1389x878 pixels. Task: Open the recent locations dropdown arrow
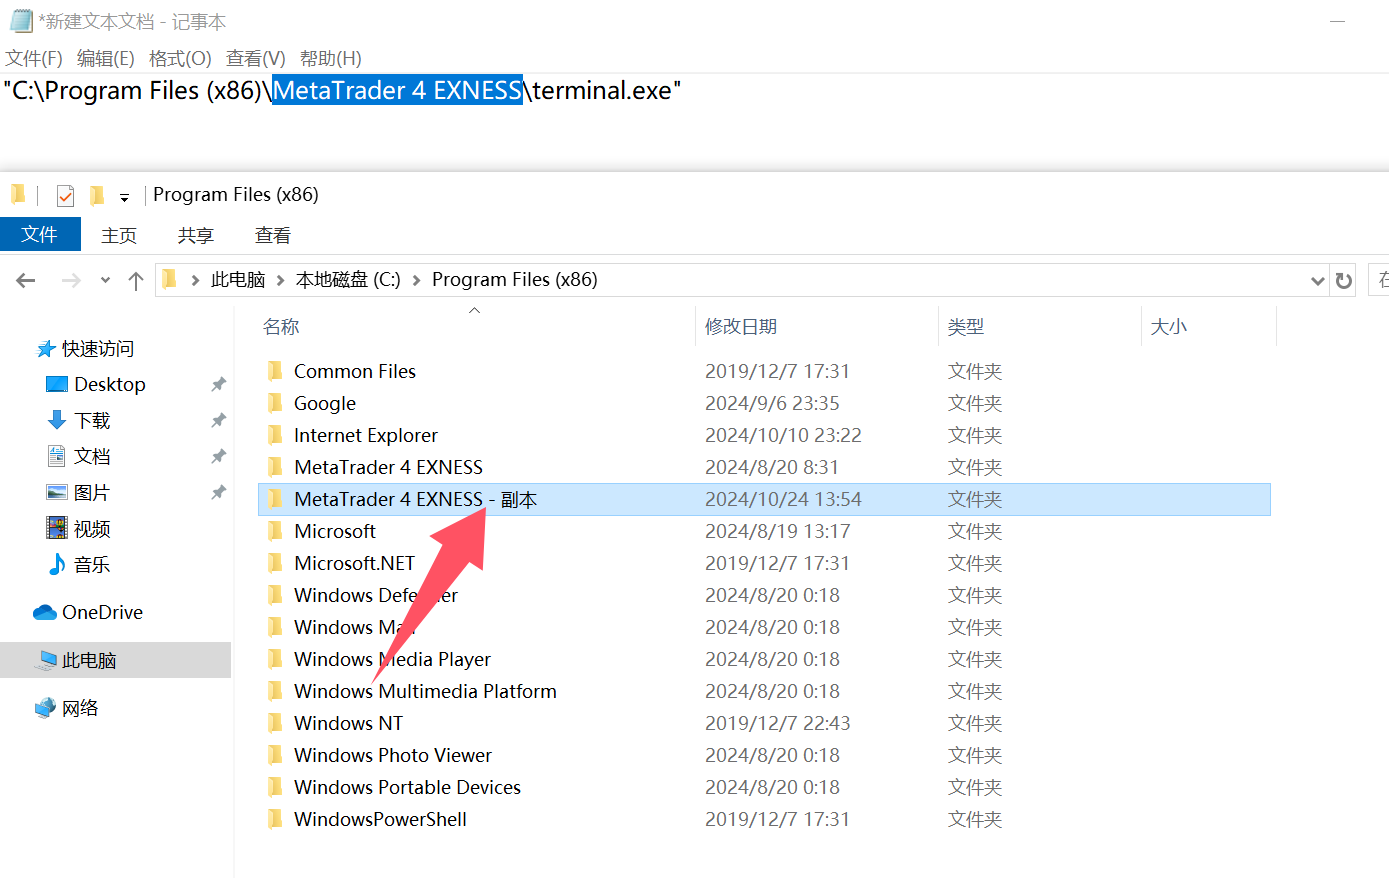pyautogui.click(x=105, y=281)
